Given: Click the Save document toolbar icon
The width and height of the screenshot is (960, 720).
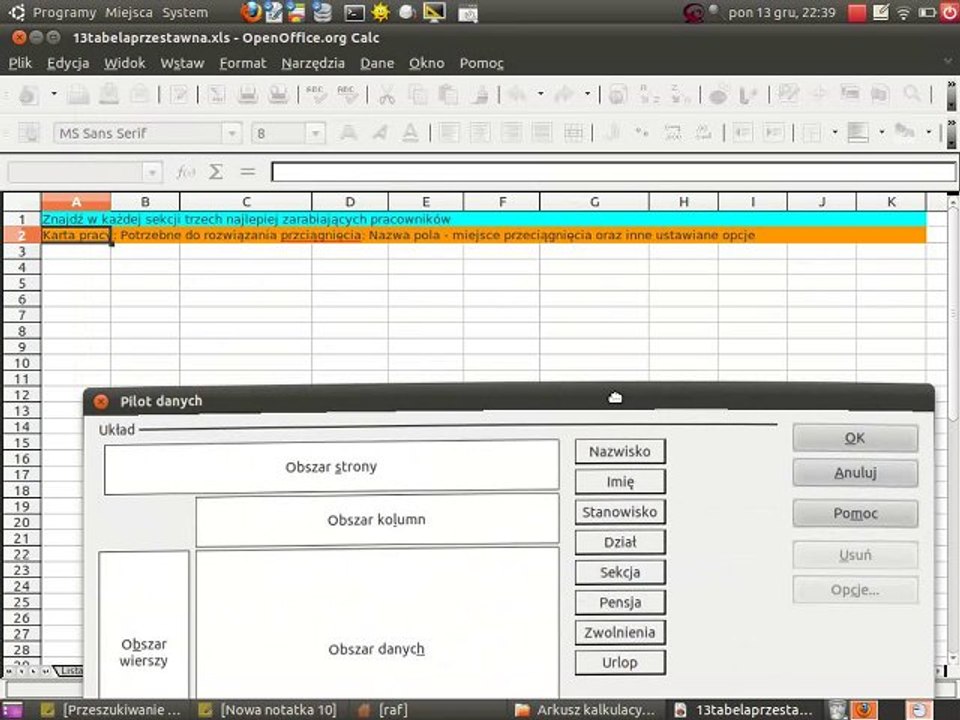Looking at the screenshot, I should coord(109,94).
